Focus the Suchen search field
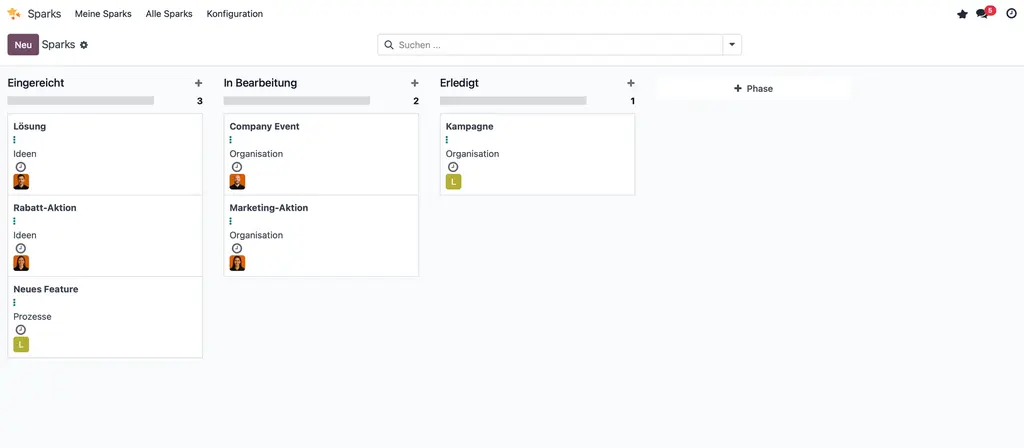Image resolution: width=1024 pixels, height=448 pixels. tap(557, 45)
